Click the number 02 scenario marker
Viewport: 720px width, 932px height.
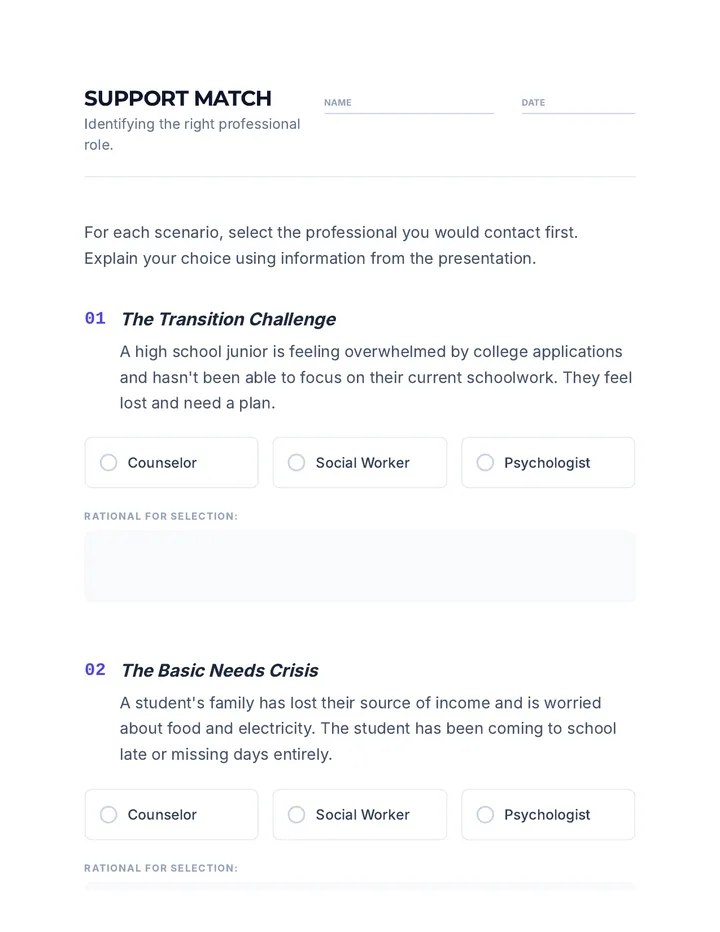pyautogui.click(x=95, y=670)
